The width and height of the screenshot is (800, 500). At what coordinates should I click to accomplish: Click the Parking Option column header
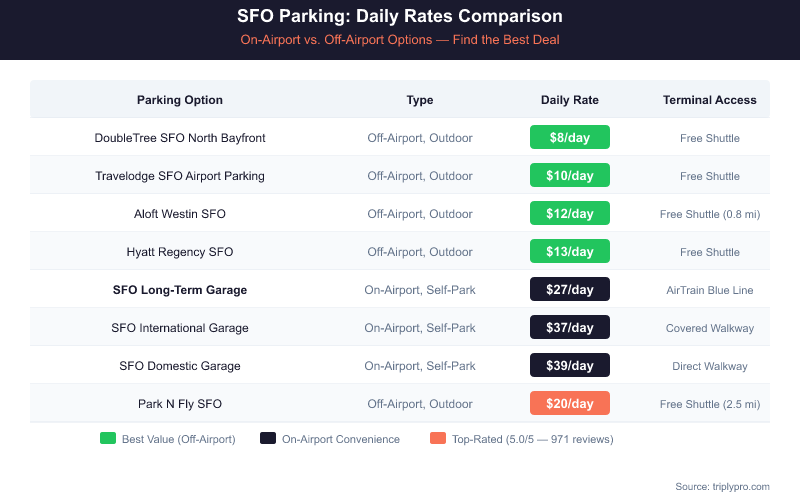click(x=180, y=100)
